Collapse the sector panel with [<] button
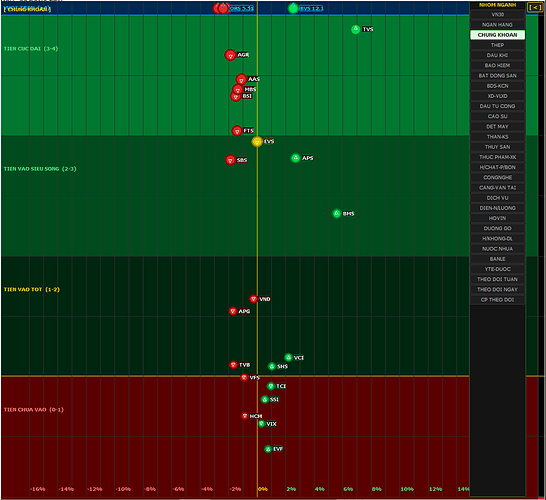Image resolution: width=546 pixels, height=500 pixels. click(535, 7)
